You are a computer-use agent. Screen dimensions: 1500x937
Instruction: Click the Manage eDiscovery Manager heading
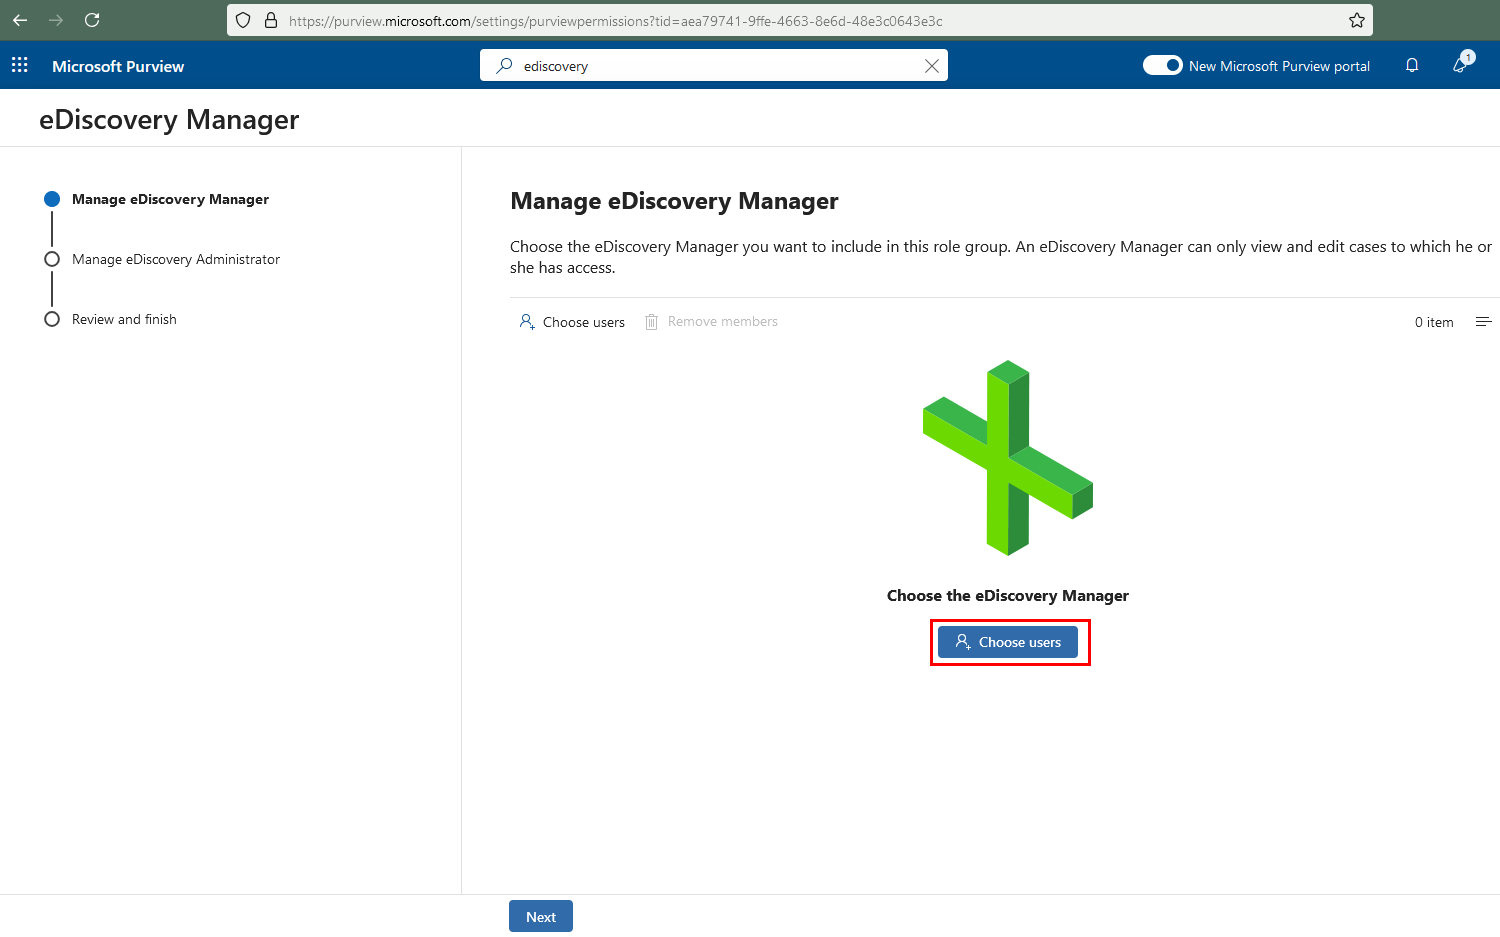pos(674,201)
